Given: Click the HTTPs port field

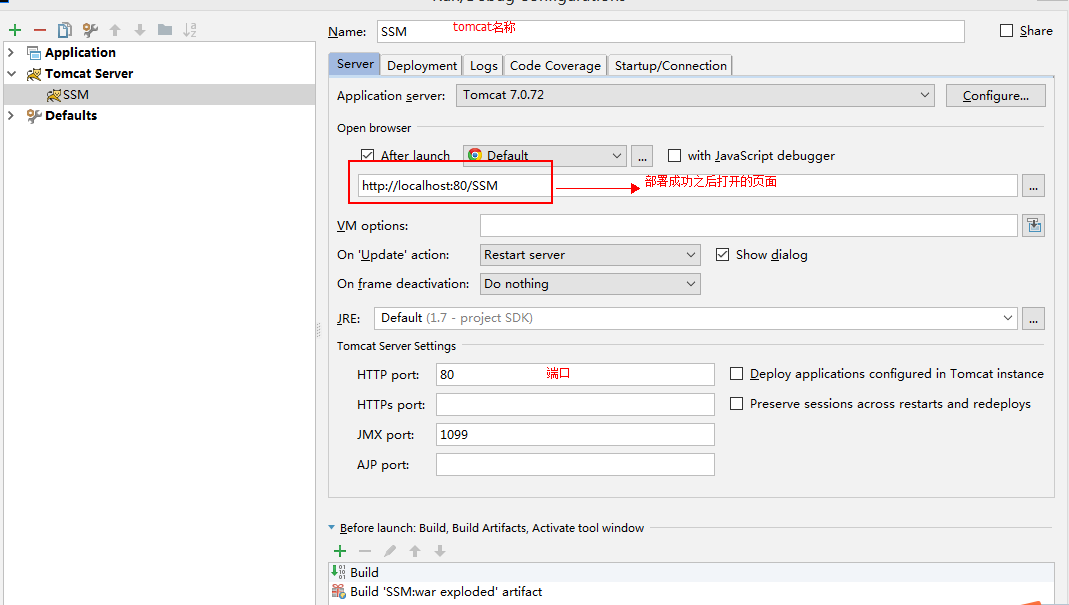Looking at the screenshot, I should [575, 404].
